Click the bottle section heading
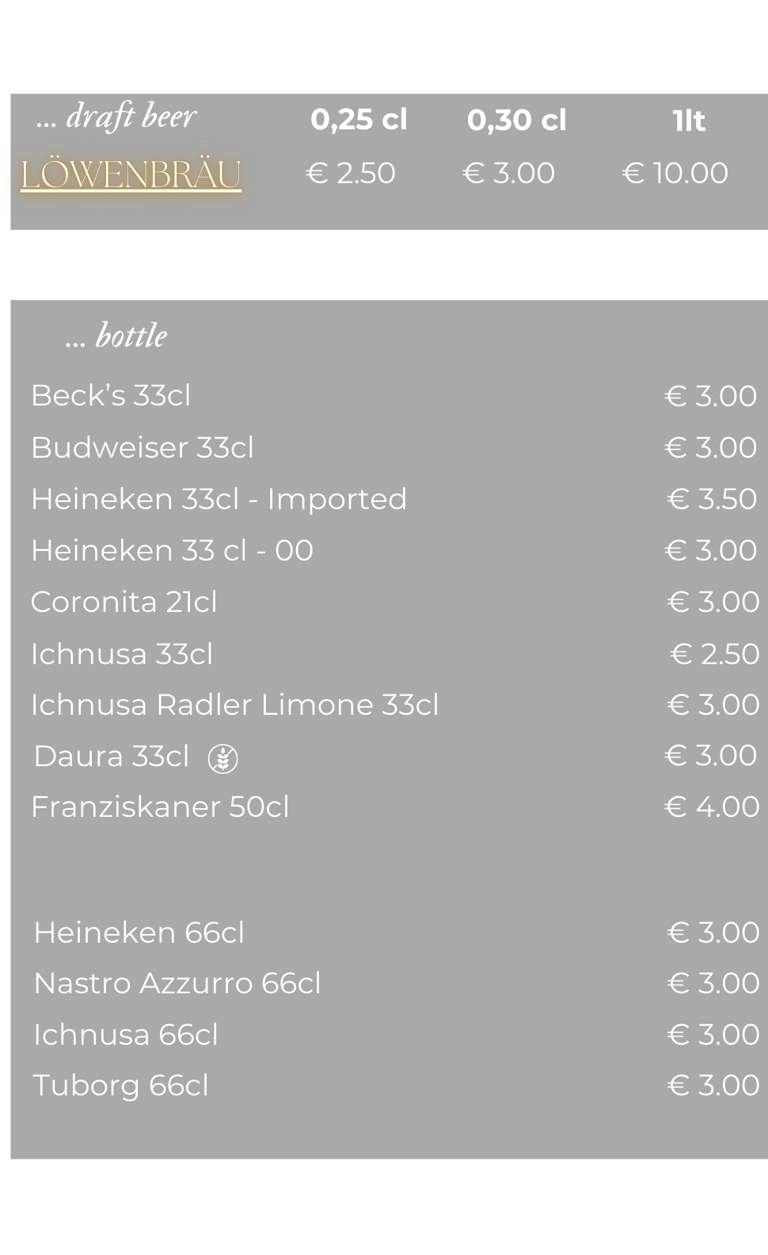The image size is (768, 1255). (x=116, y=336)
